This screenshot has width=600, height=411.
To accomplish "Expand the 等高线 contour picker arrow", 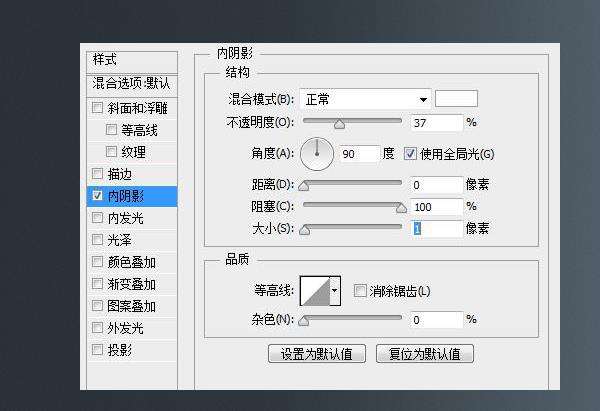I will coord(334,290).
